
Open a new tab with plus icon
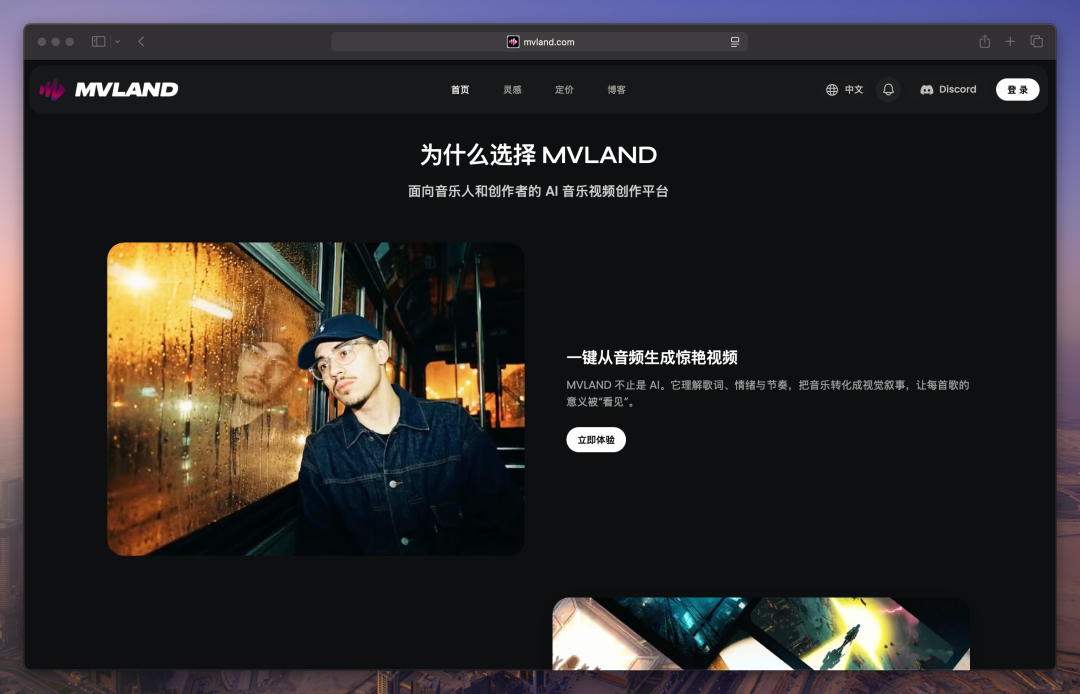(x=1010, y=41)
